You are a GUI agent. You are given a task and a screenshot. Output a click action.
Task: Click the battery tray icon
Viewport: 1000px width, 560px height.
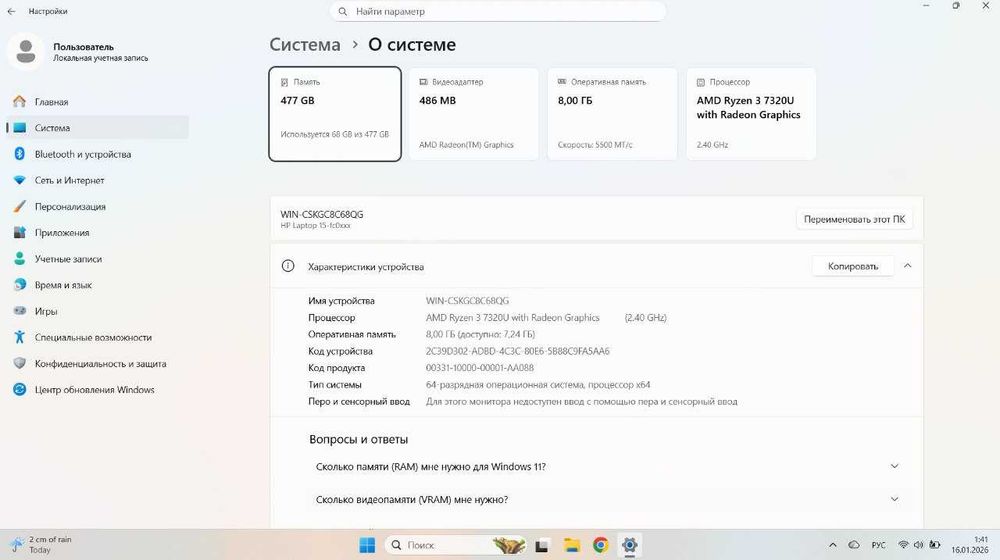pyautogui.click(x=934, y=545)
